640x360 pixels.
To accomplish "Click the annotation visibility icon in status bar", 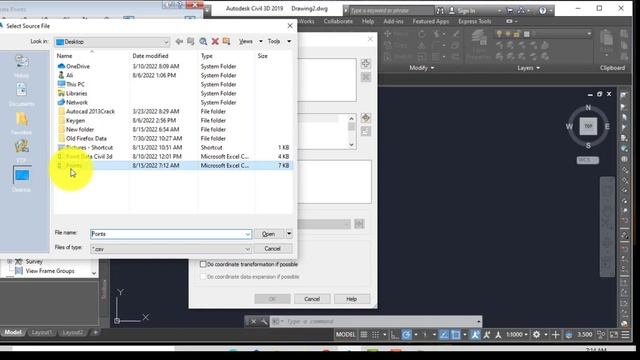I will [475, 335].
